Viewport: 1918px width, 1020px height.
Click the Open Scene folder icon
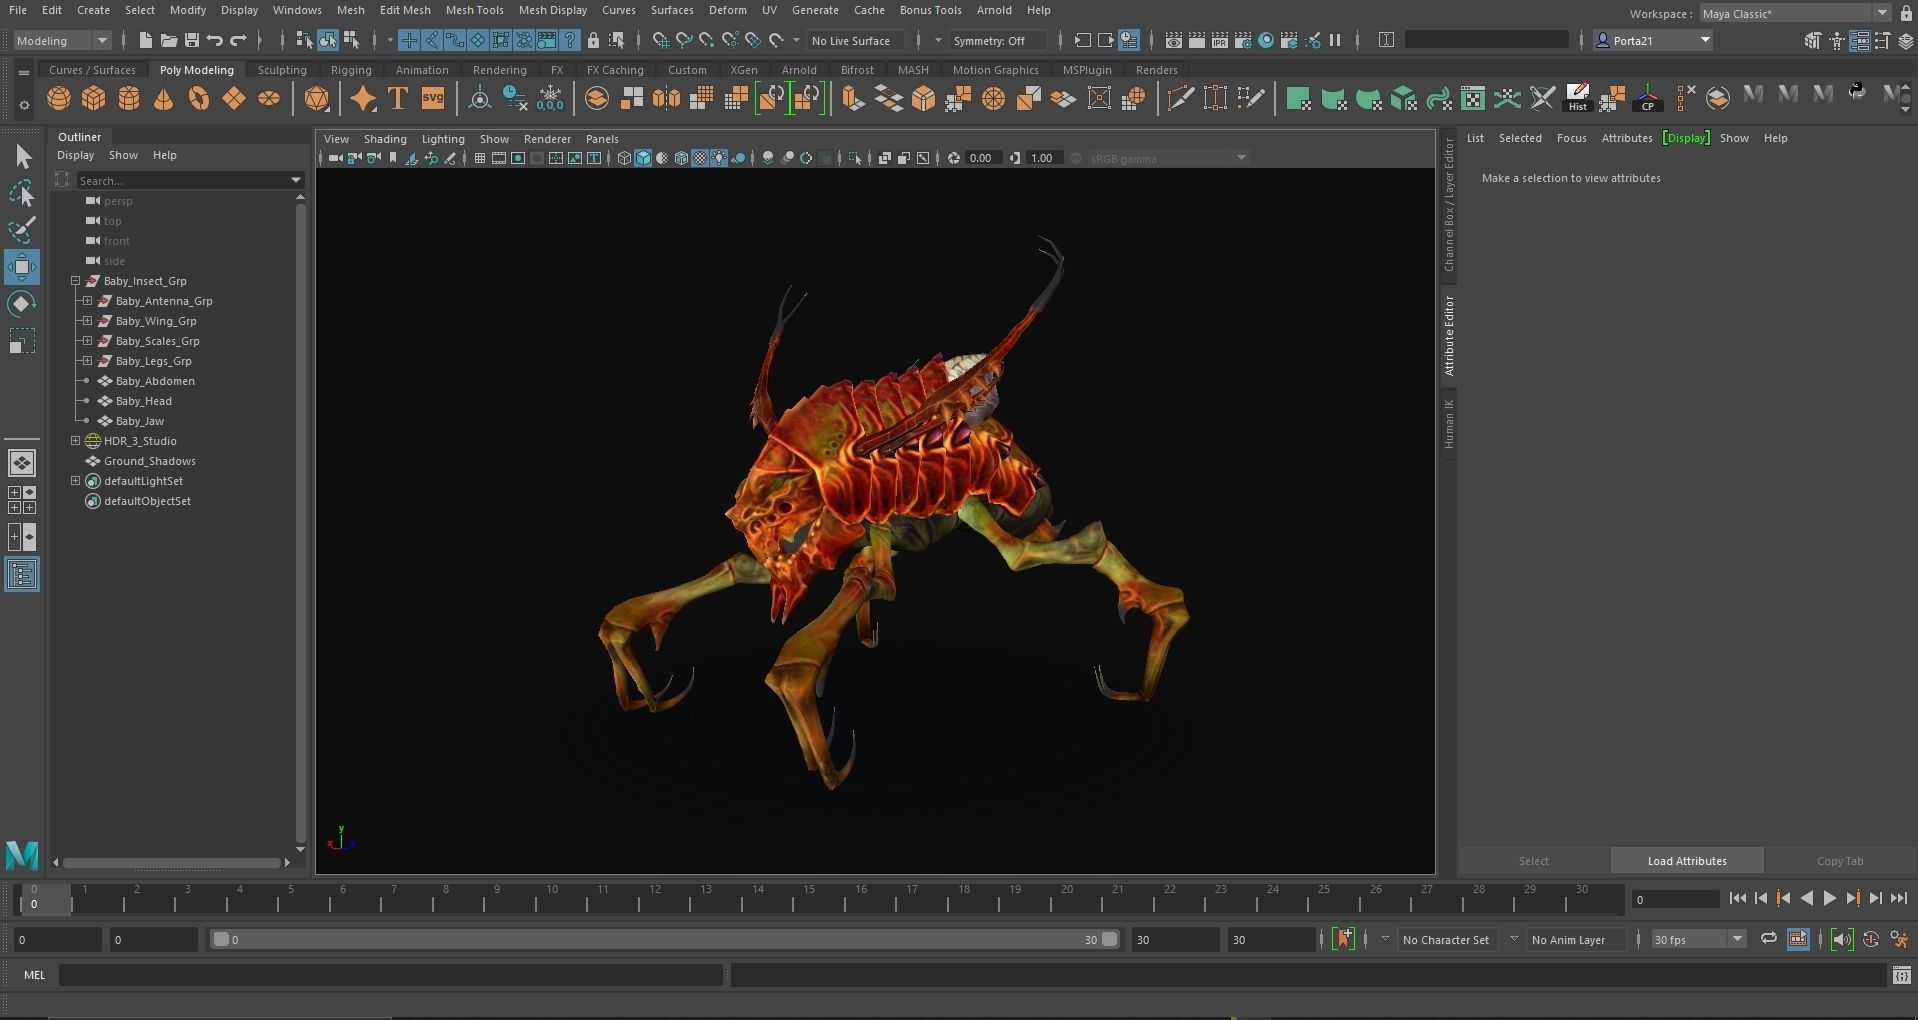tap(169, 40)
